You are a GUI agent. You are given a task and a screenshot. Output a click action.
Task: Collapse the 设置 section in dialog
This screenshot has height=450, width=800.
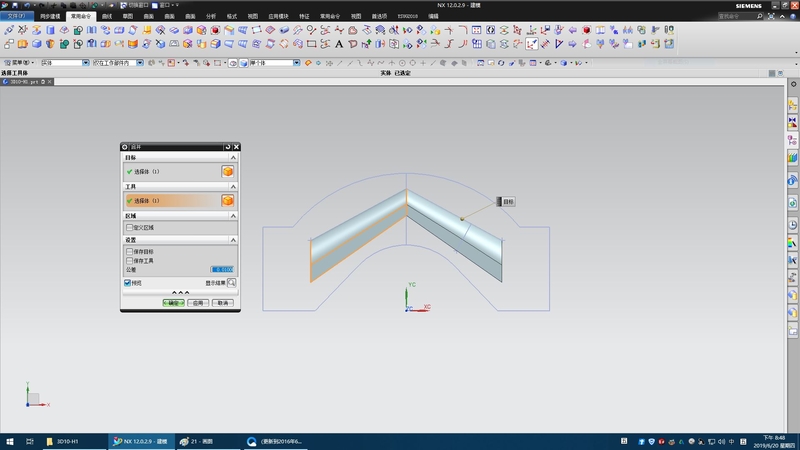point(233,240)
